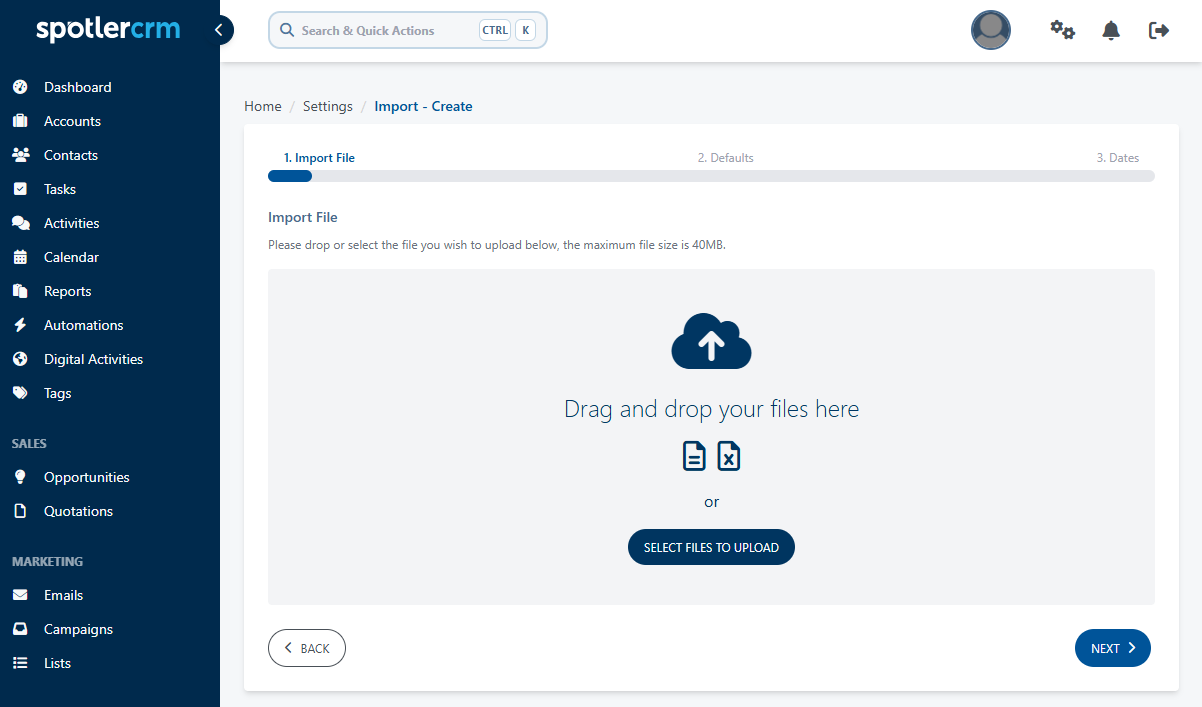
Task: Click the Search & Quick Actions field
Action: [x=408, y=30]
